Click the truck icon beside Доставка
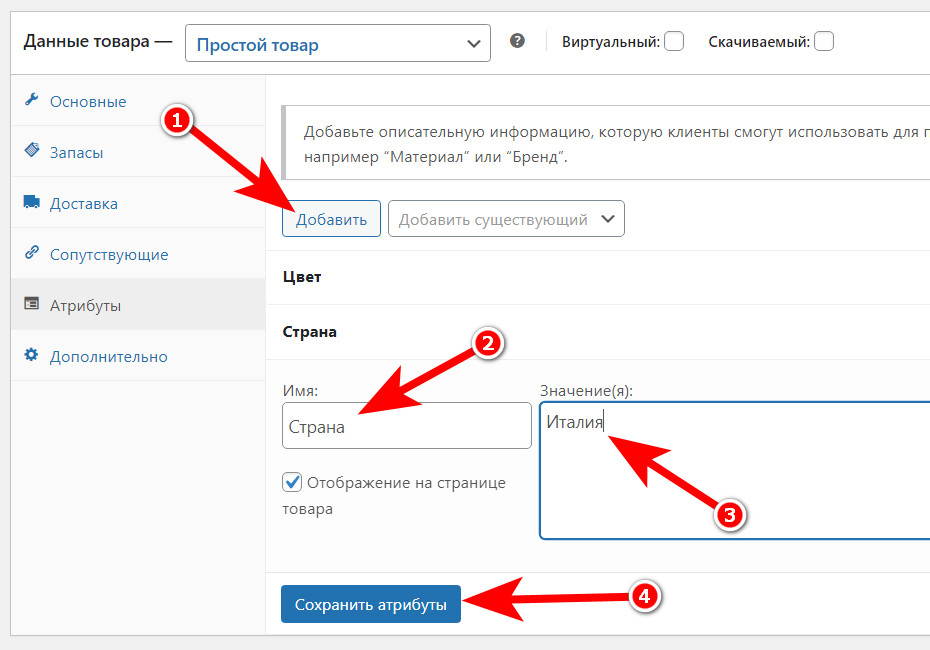930x650 pixels. pos(31,202)
